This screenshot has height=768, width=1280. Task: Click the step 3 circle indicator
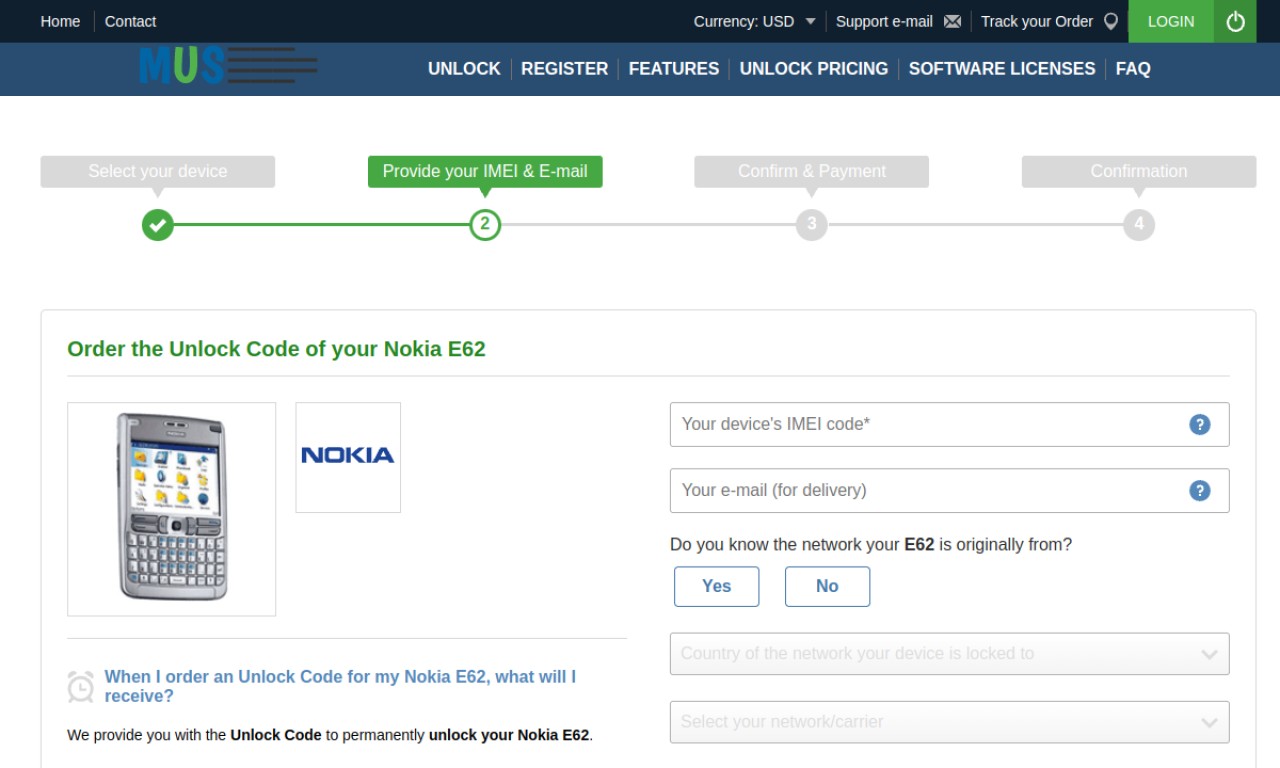812,225
